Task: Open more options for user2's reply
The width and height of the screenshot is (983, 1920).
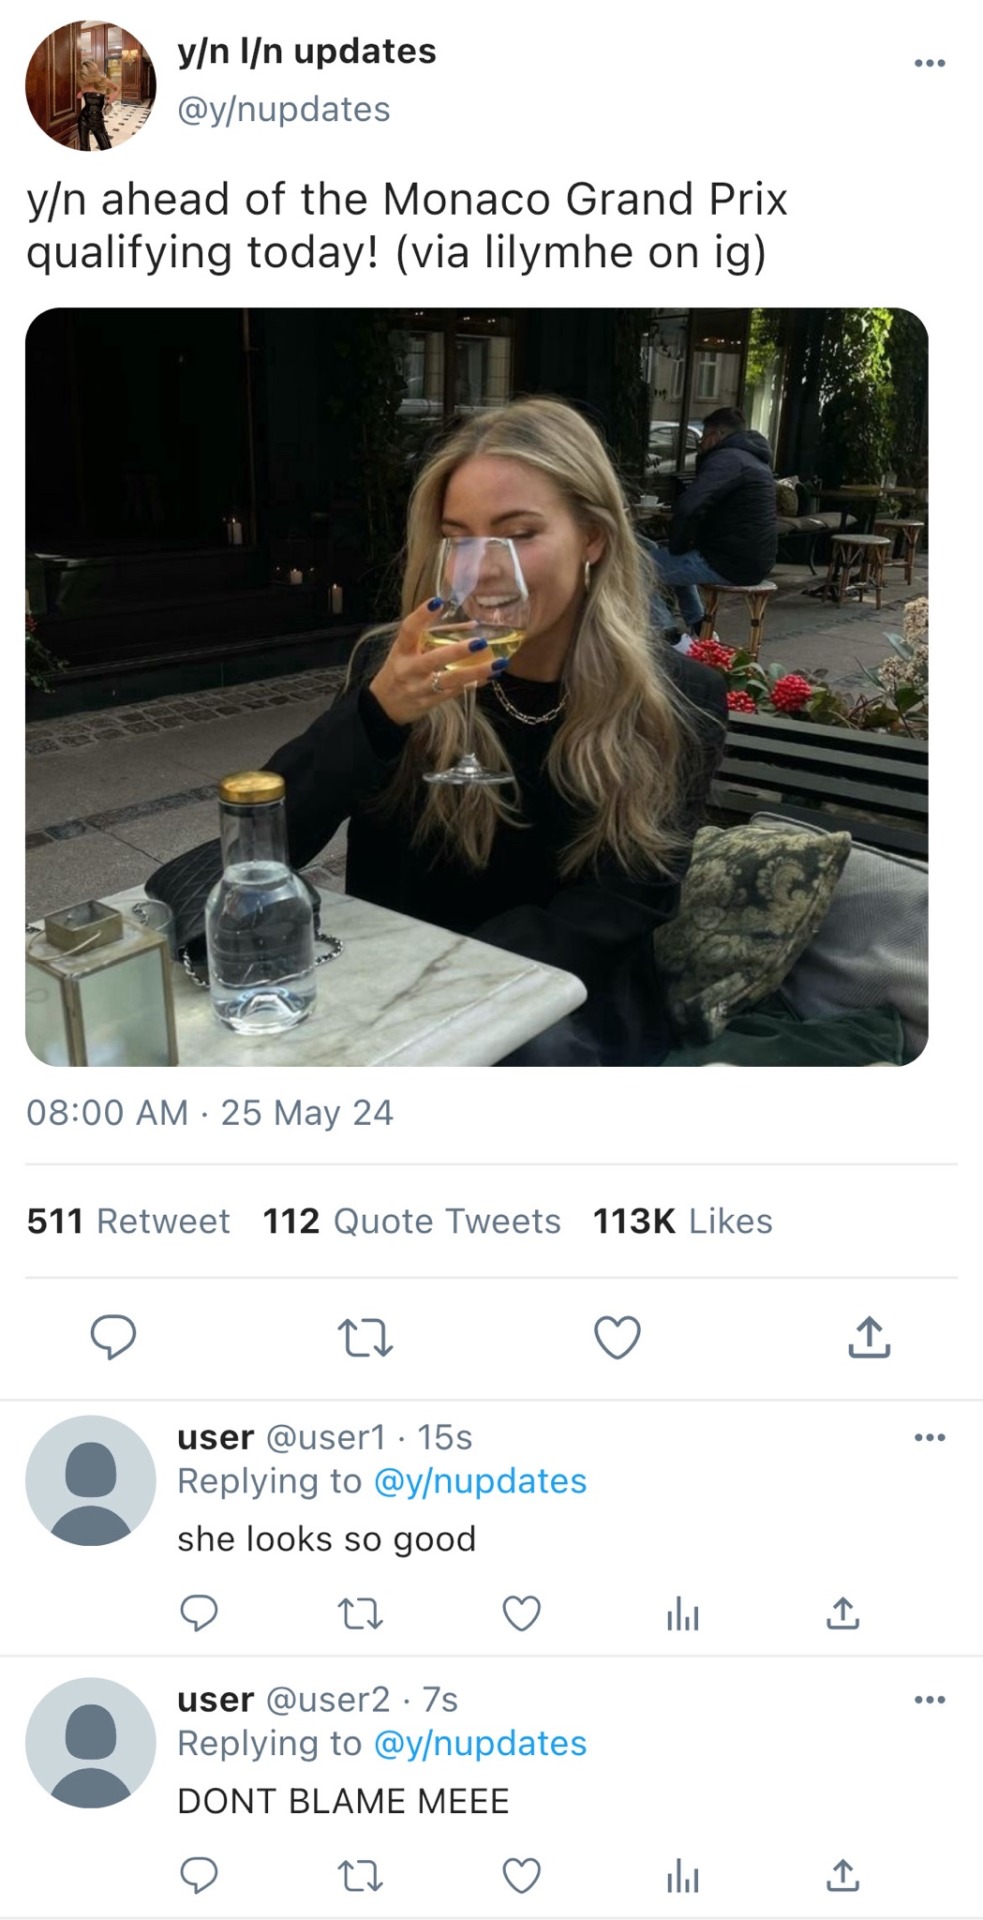Action: (929, 1699)
